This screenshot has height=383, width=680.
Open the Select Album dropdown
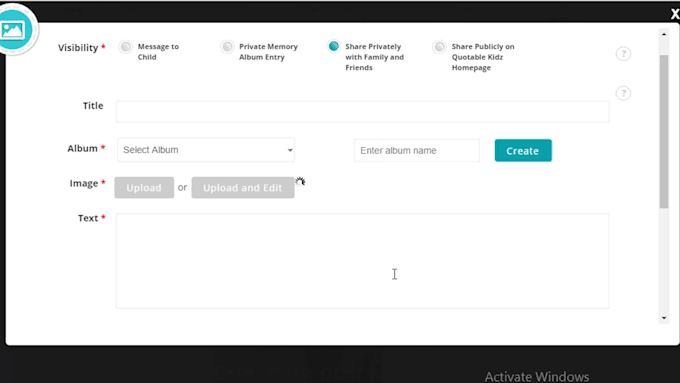point(206,150)
